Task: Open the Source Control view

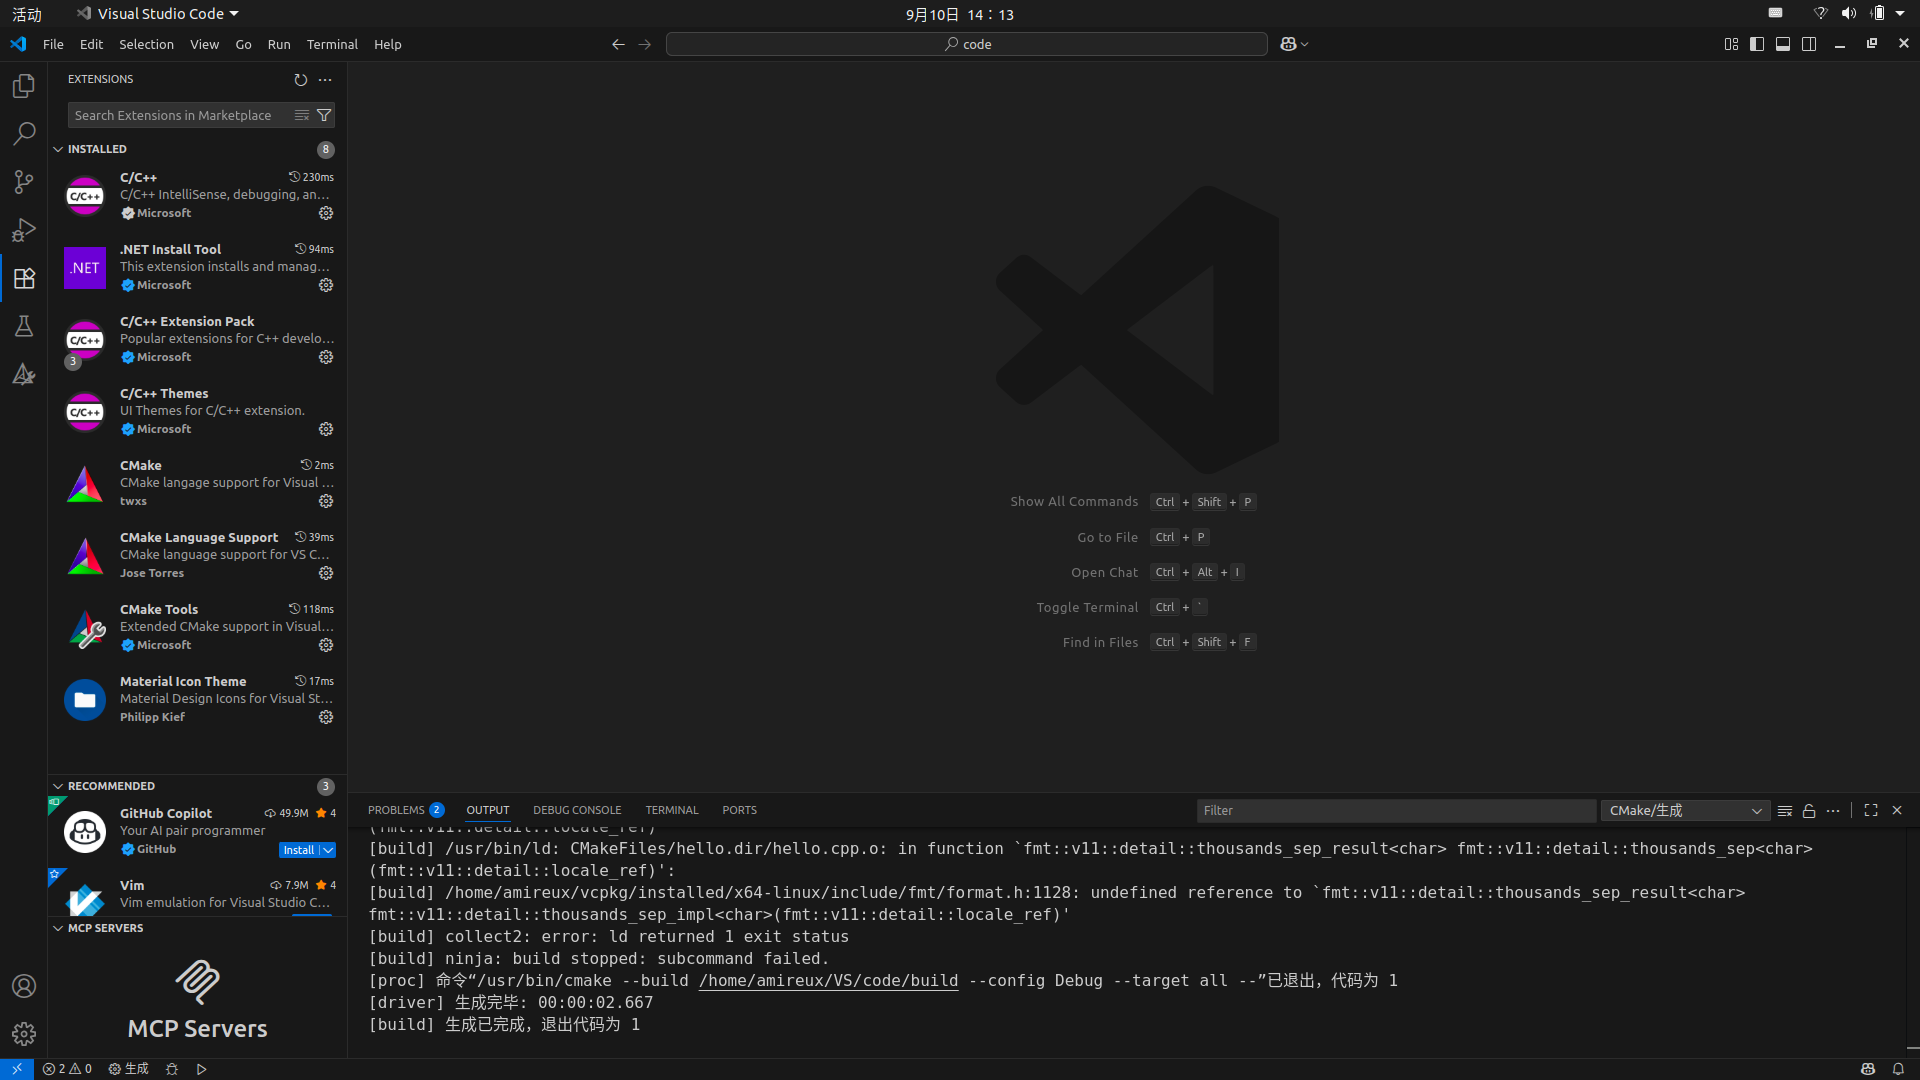Action: pyautogui.click(x=24, y=182)
